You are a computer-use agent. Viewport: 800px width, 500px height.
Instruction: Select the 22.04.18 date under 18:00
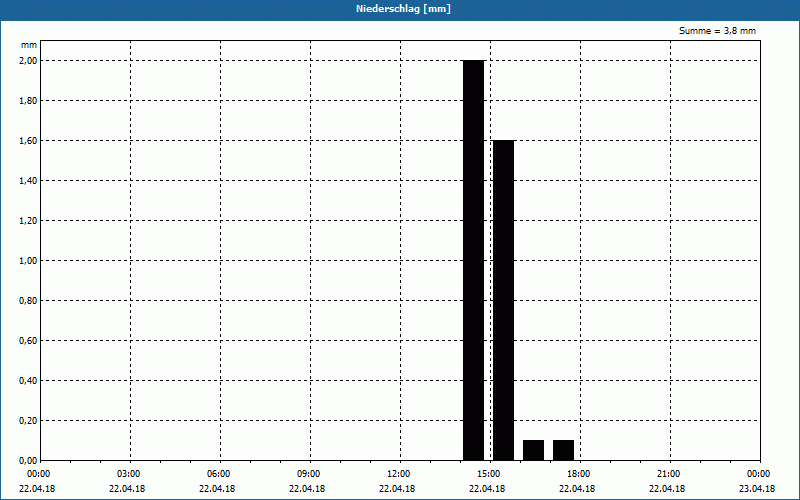(577, 489)
